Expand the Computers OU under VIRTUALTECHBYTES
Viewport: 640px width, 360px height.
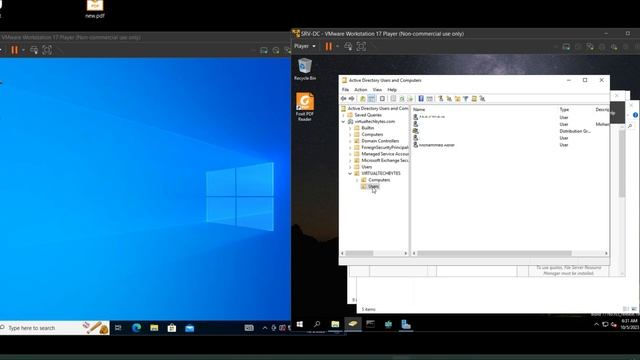point(357,180)
